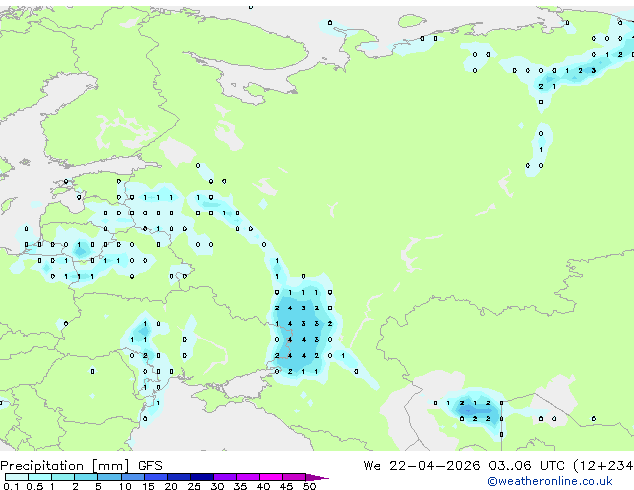
Task: Click the "20" legend scale label
Action: (x=171, y=486)
